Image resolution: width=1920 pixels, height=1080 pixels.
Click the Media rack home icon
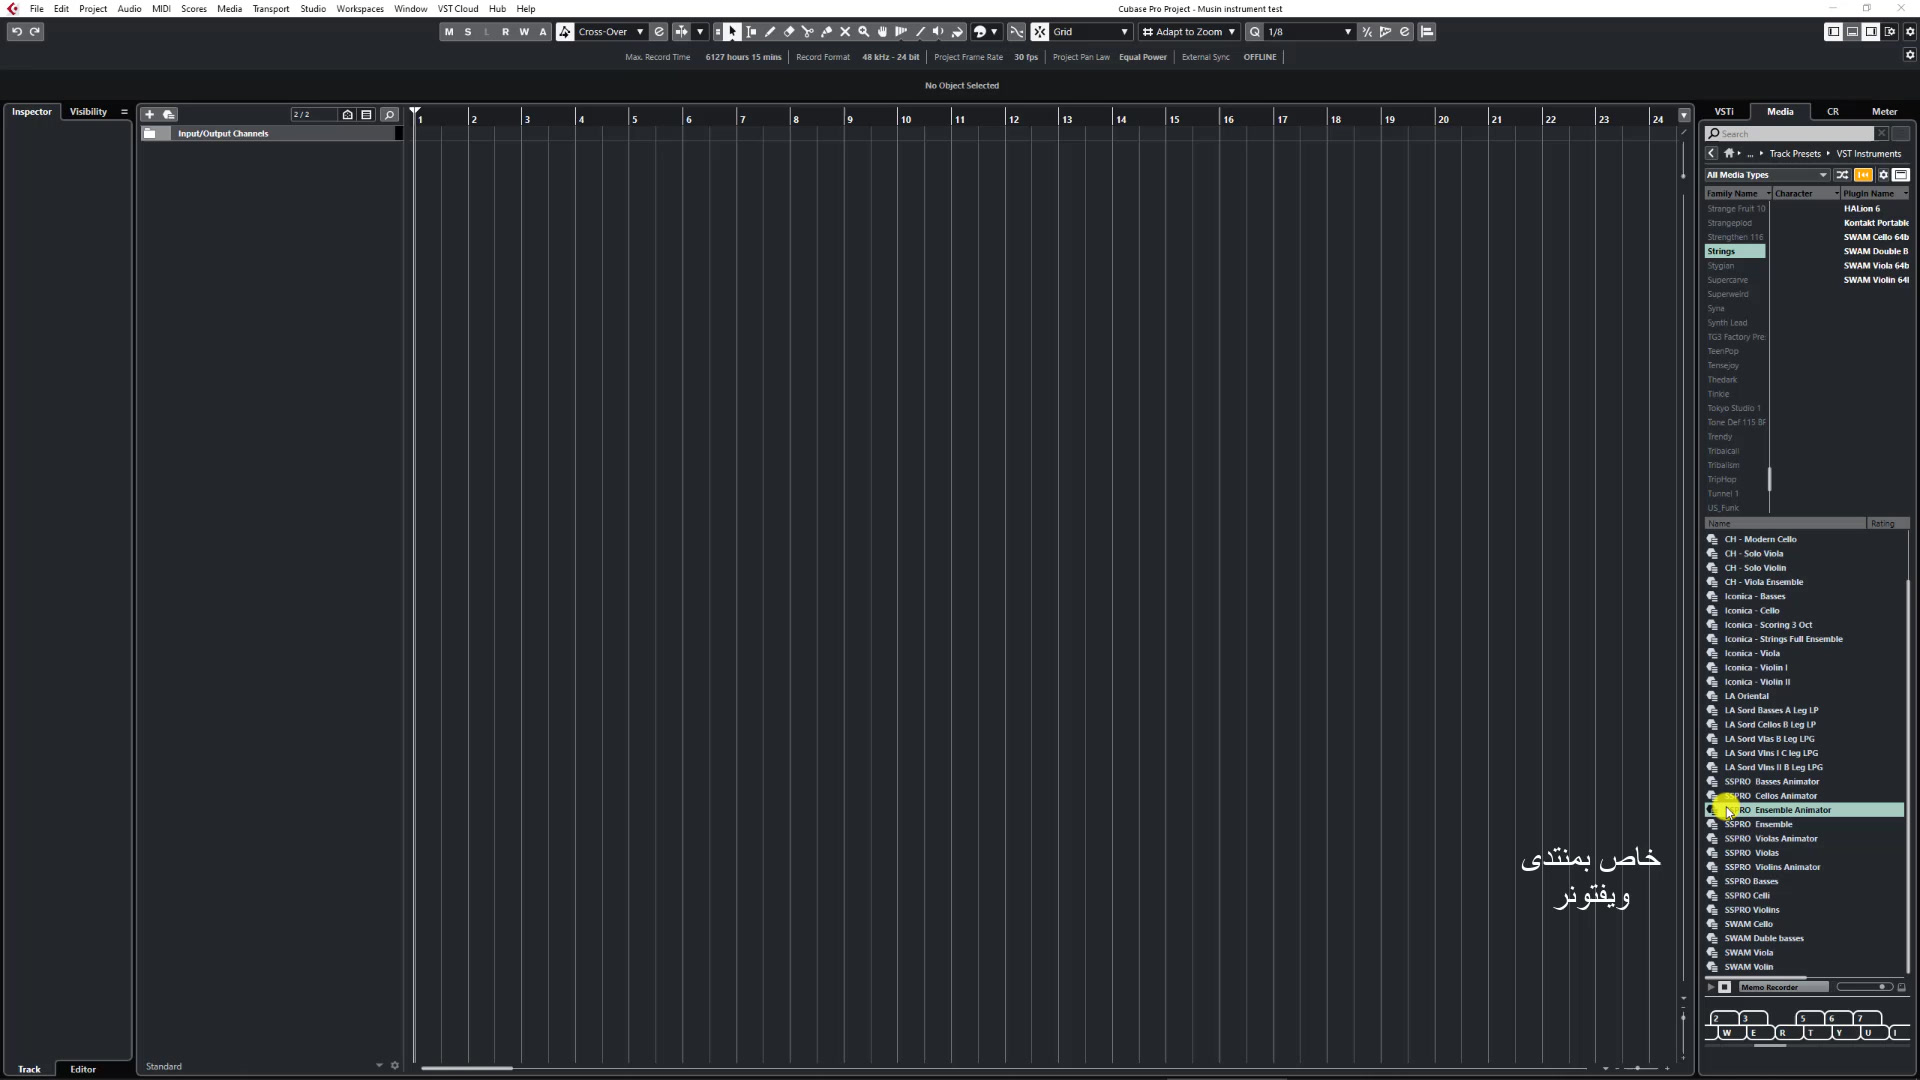click(1729, 154)
